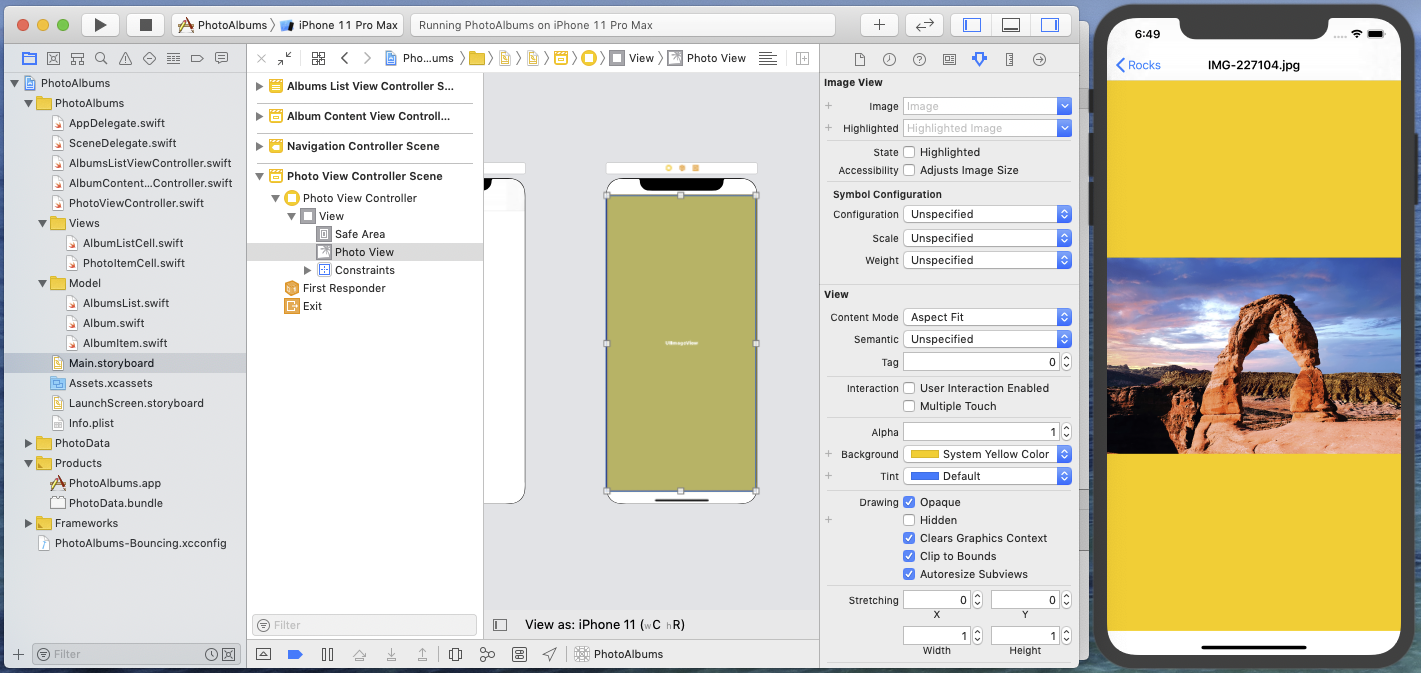Uncheck Clears Graphics Context
1421x673 pixels.
[x=909, y=538]
